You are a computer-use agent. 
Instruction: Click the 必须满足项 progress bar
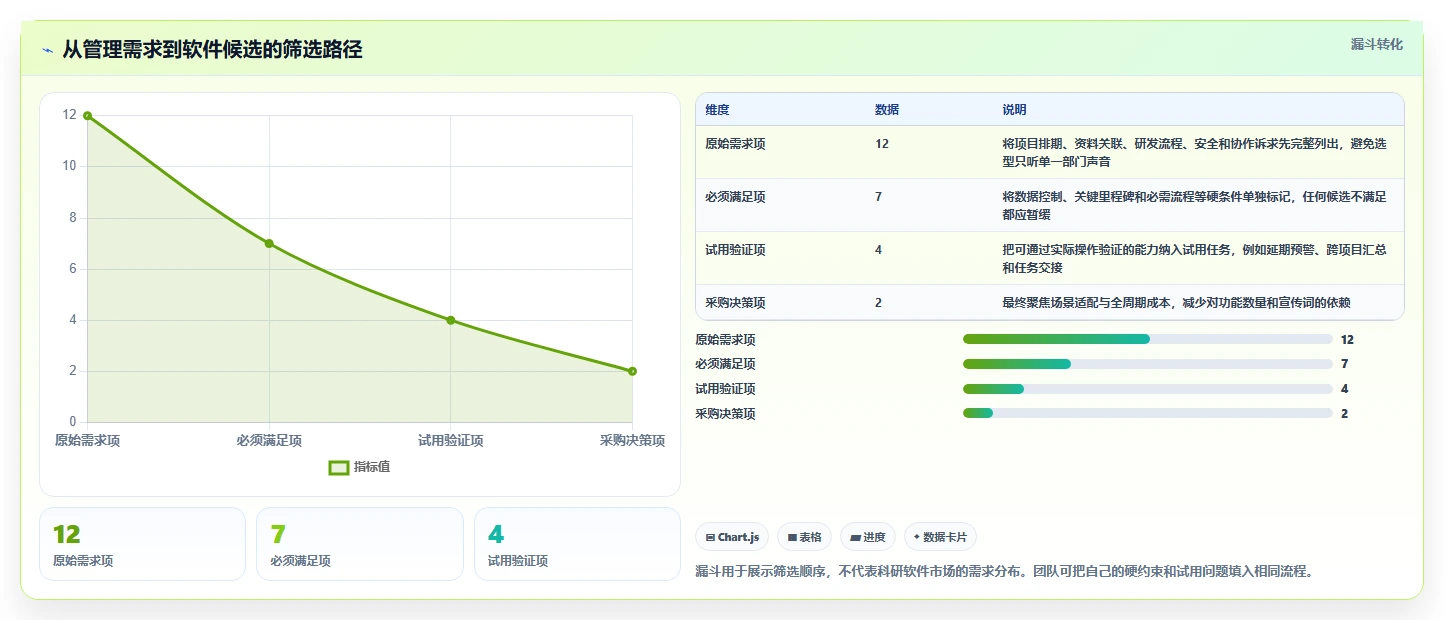[x=1148, y=364]
